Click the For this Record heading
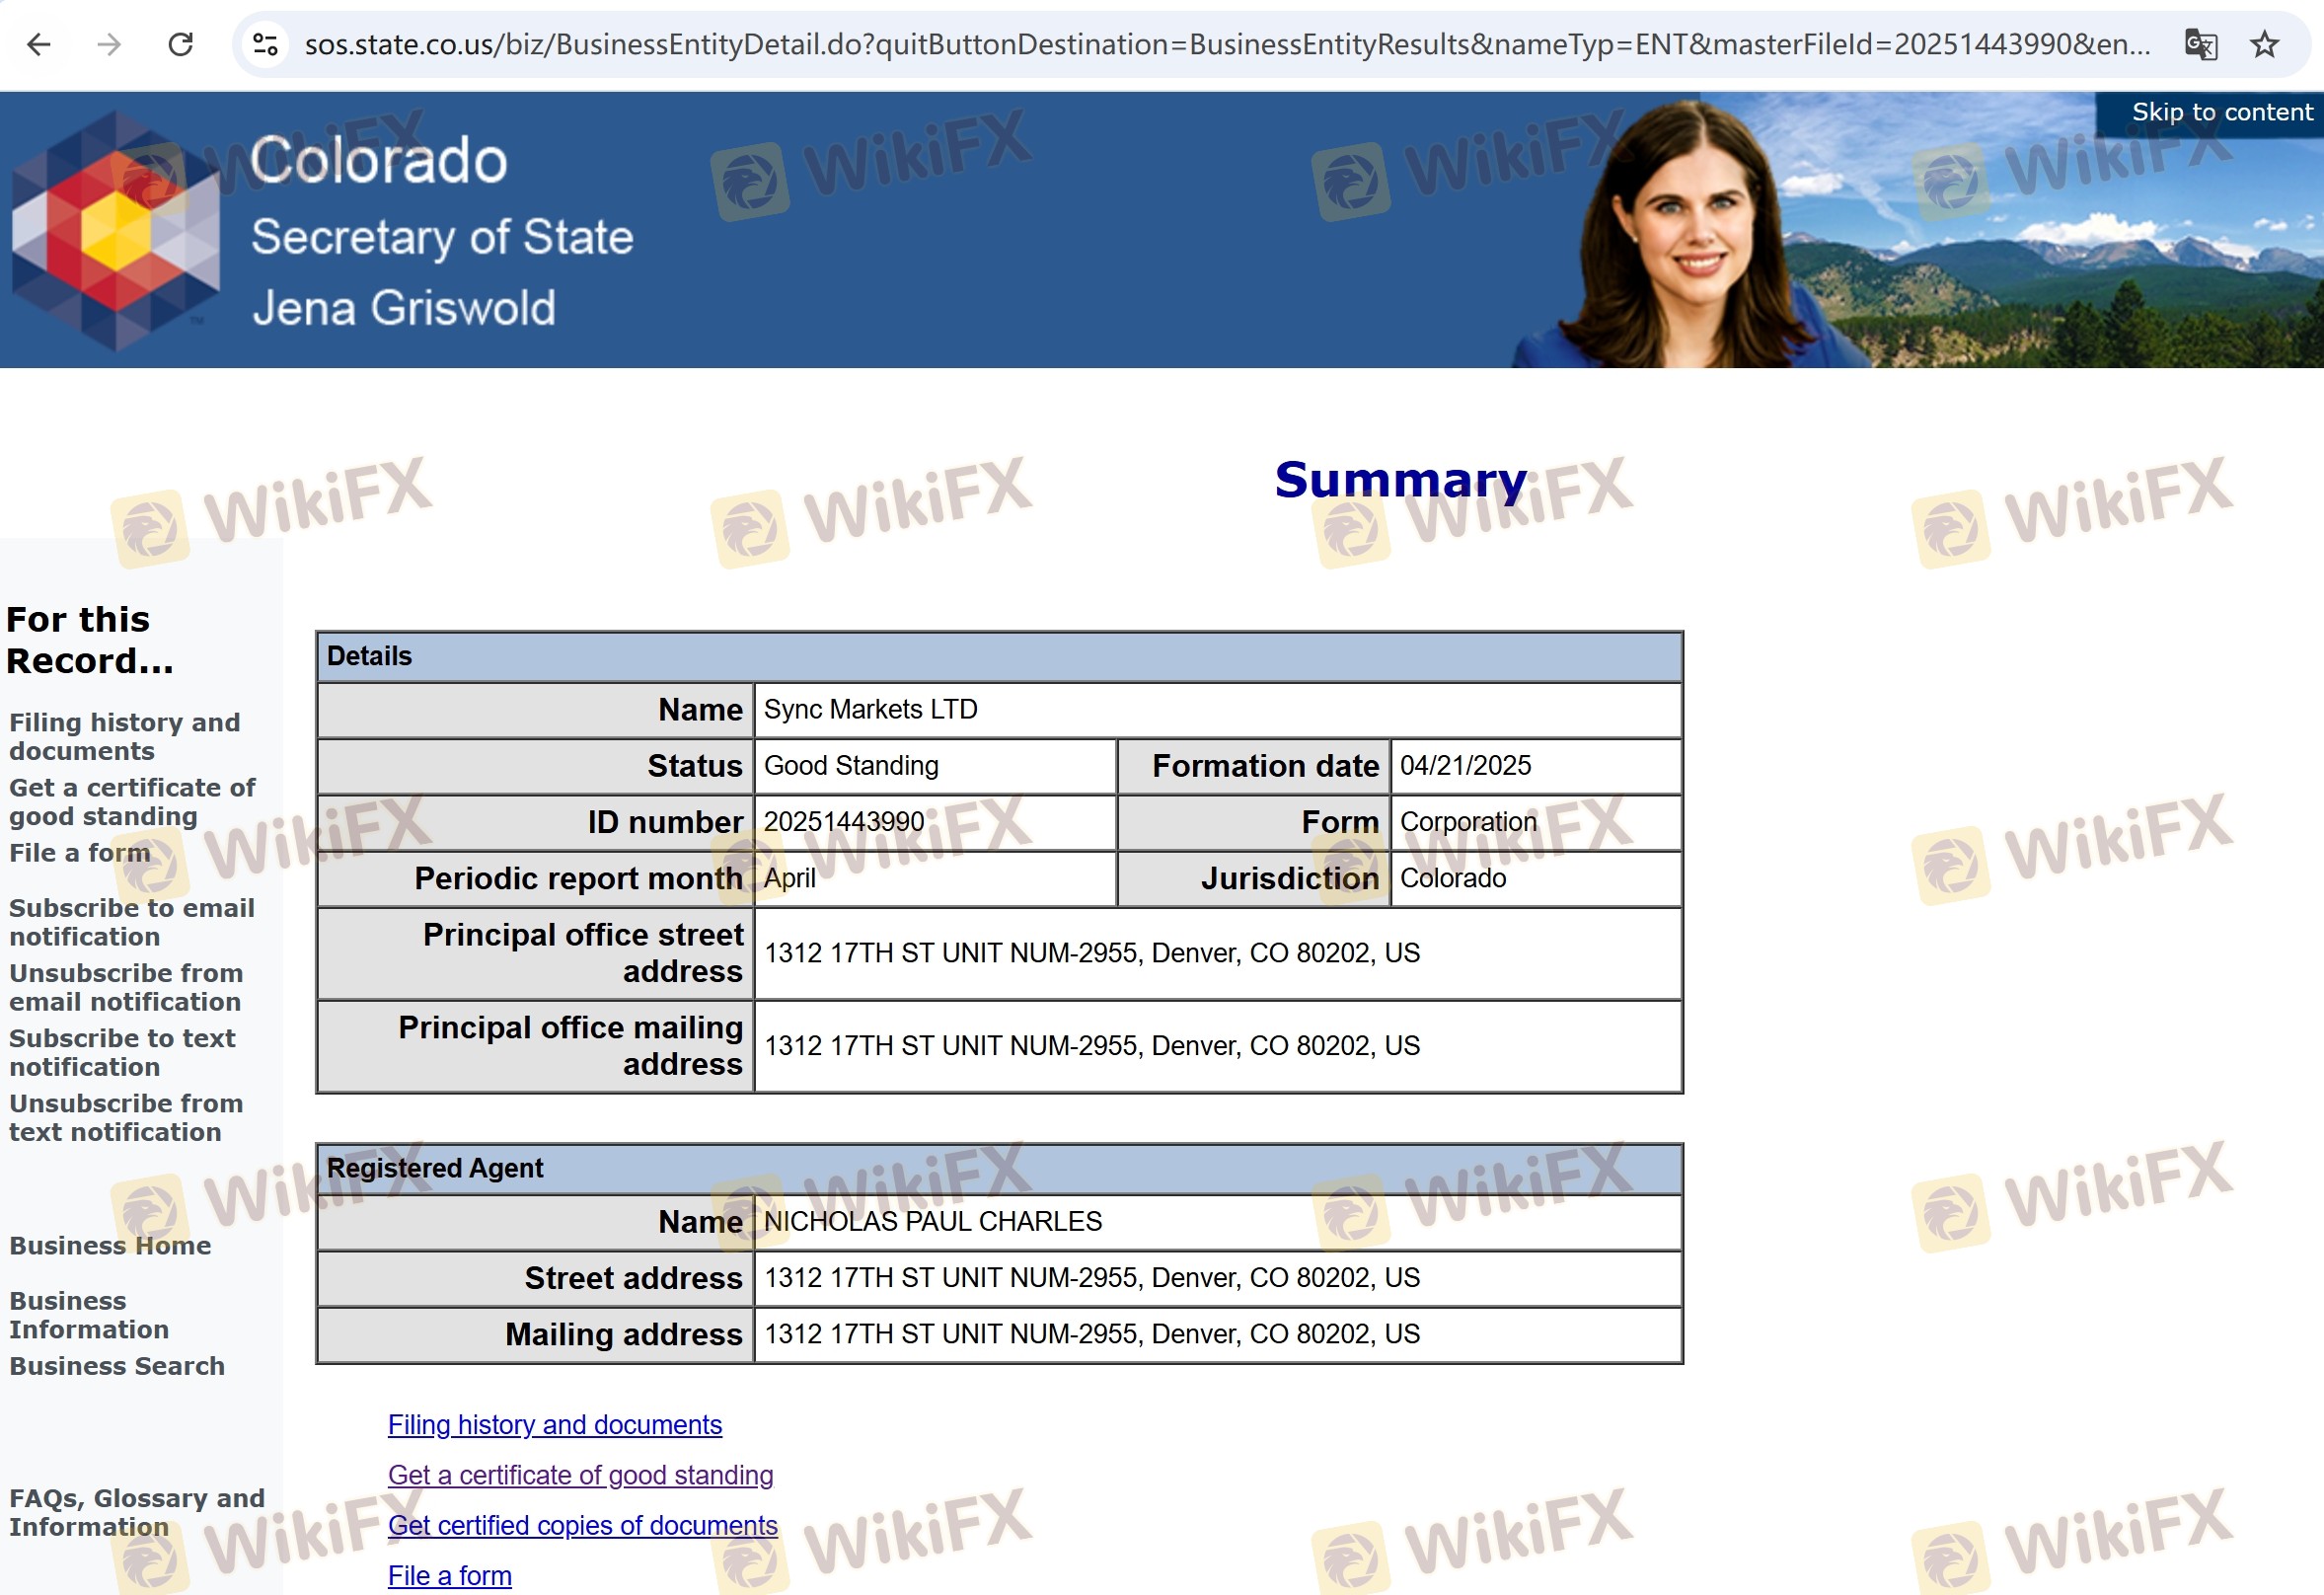This screenshot has width=2324, height=1595. (90, 640)
